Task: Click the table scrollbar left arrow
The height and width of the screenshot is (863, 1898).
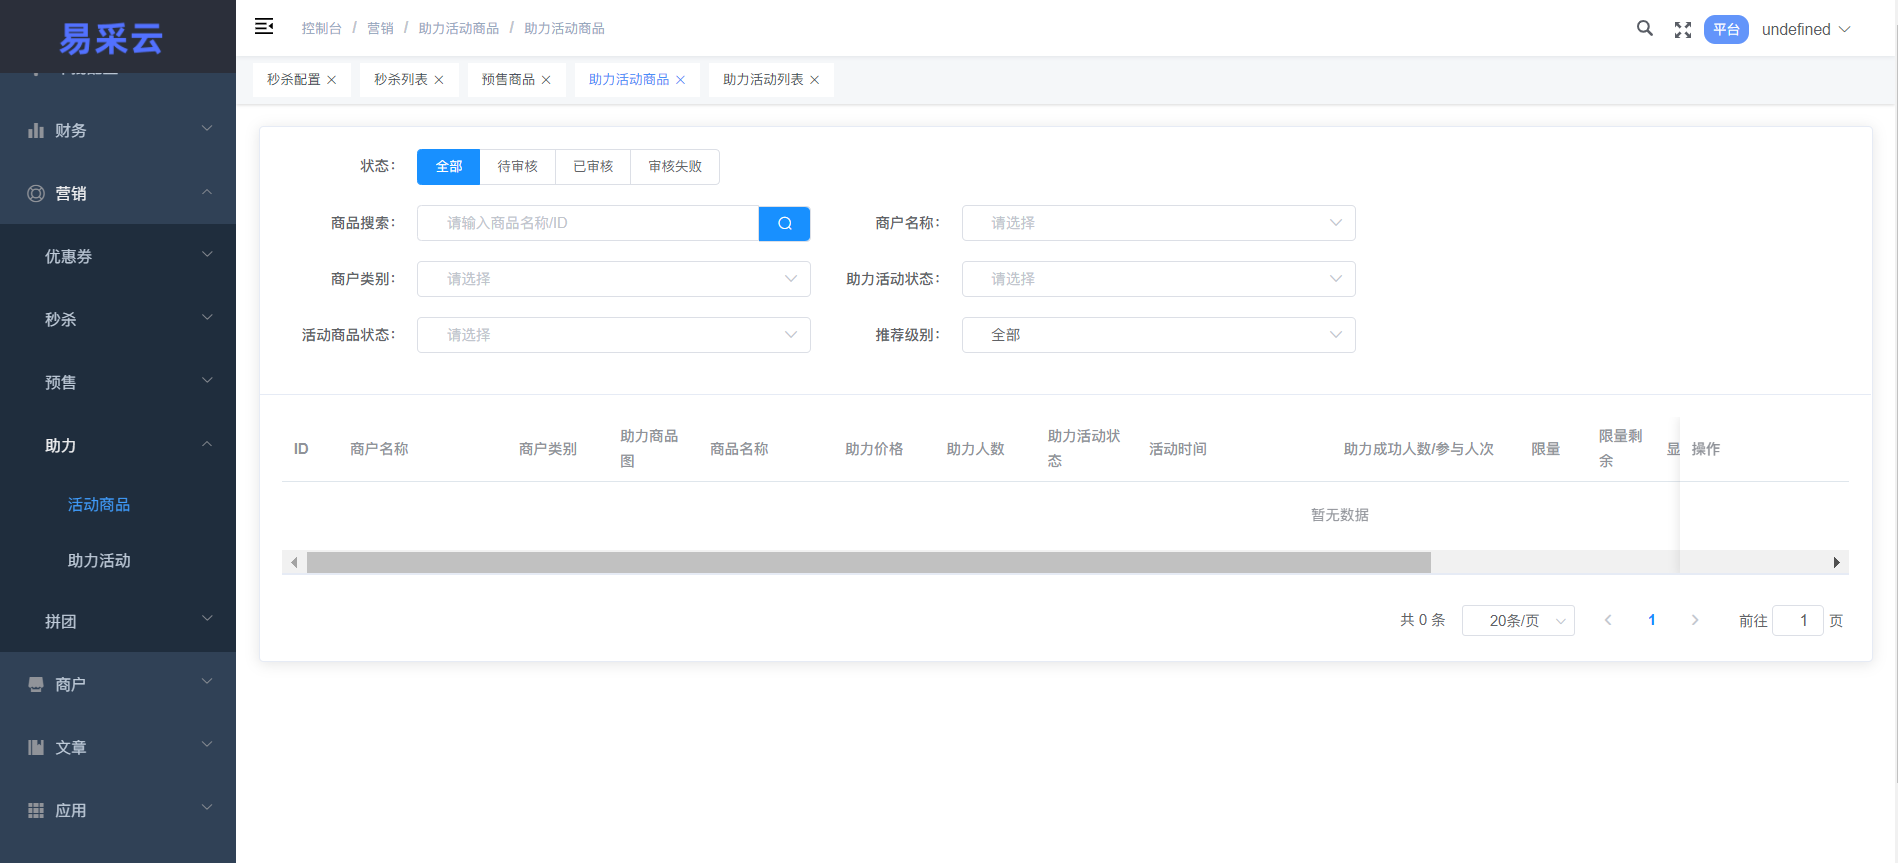Action: [294, 563]
